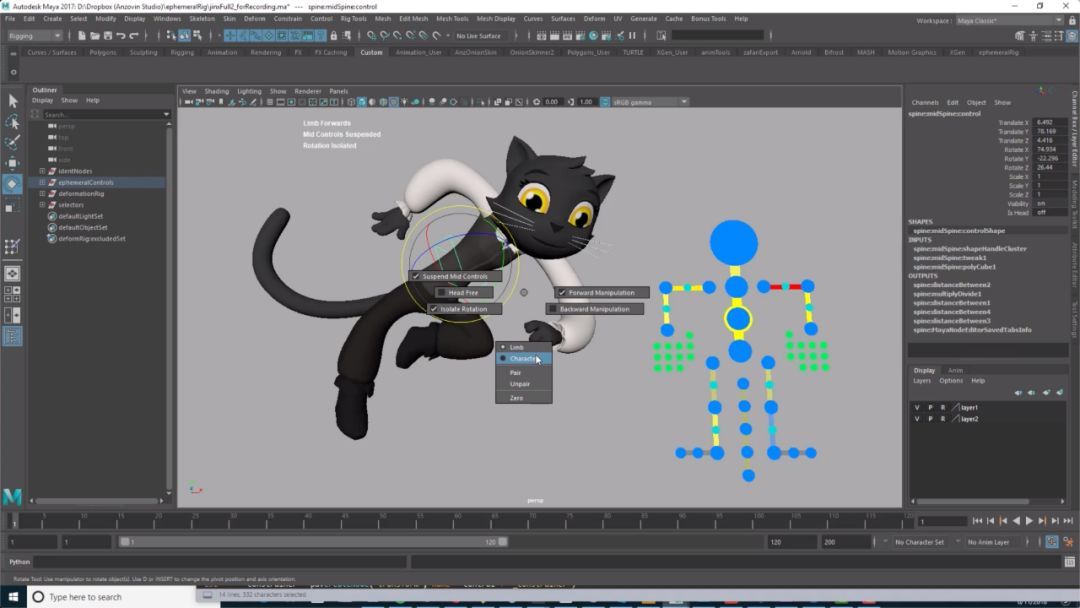Click the Redo arrow on status line
The height and width of the screenshot is (608, 1080).
tap(134, 36)
